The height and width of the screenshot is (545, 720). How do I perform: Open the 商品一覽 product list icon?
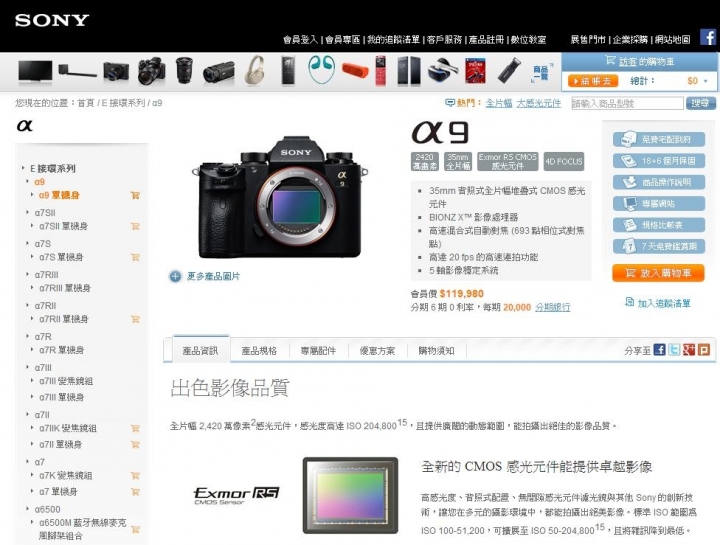pyautogui.click(x=542, y=73)
